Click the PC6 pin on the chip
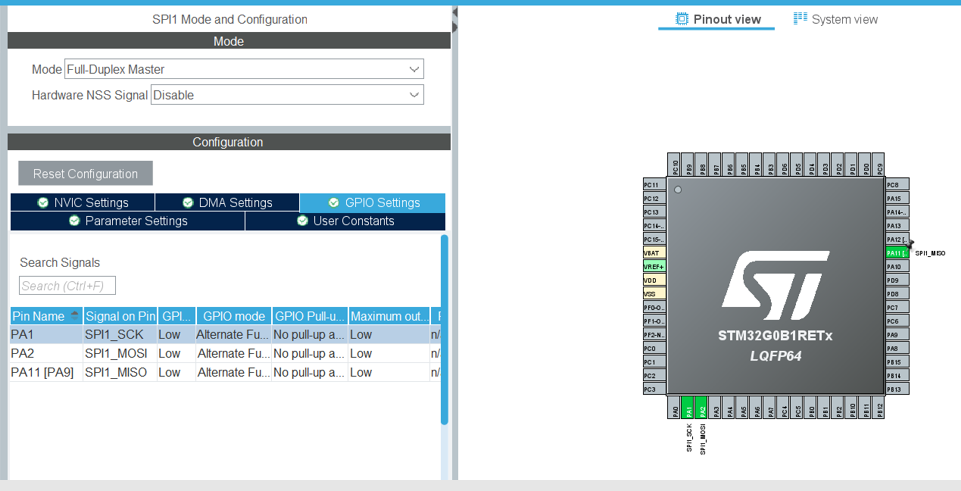961x491 pixels. pyautogui.click(x=897, y=321)
